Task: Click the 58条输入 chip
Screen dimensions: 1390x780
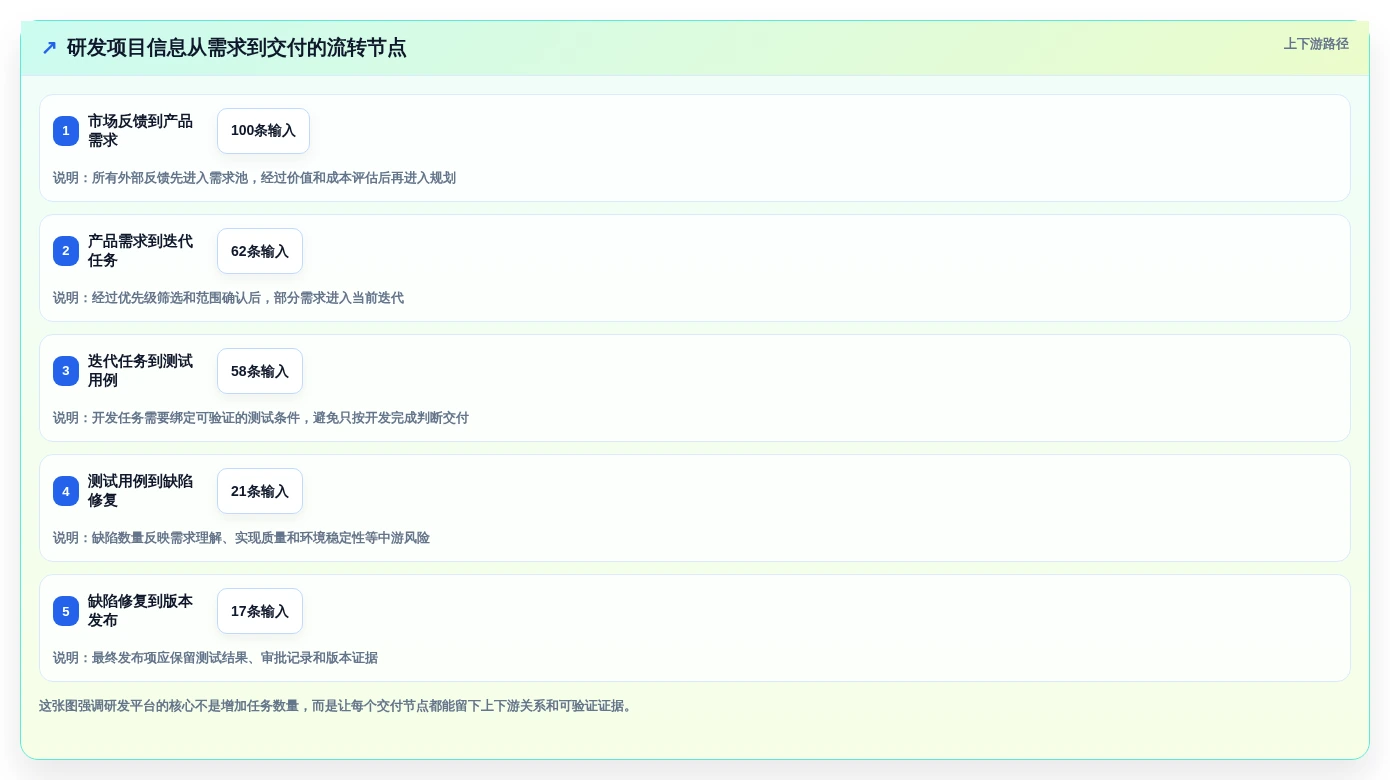Action: tap(260, 371)
